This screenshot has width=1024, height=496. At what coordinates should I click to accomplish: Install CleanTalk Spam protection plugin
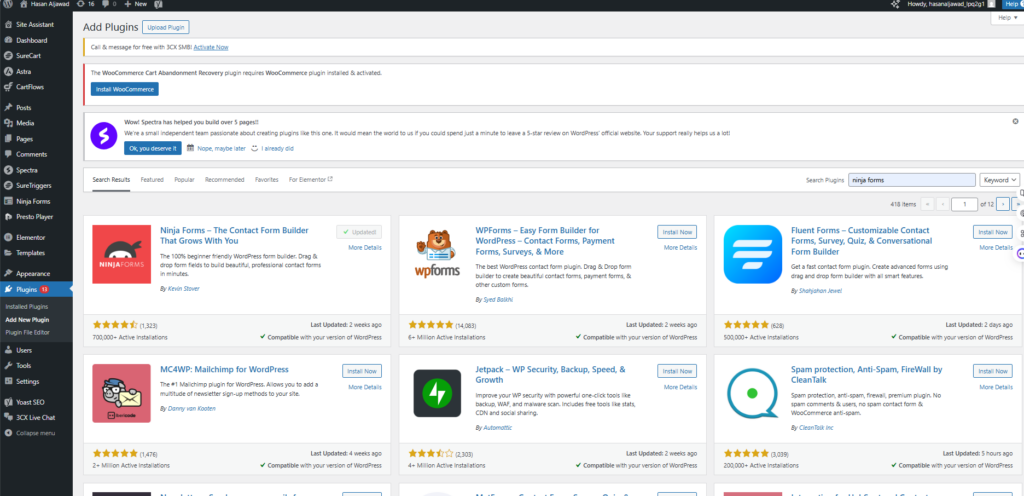click(993, 371)
